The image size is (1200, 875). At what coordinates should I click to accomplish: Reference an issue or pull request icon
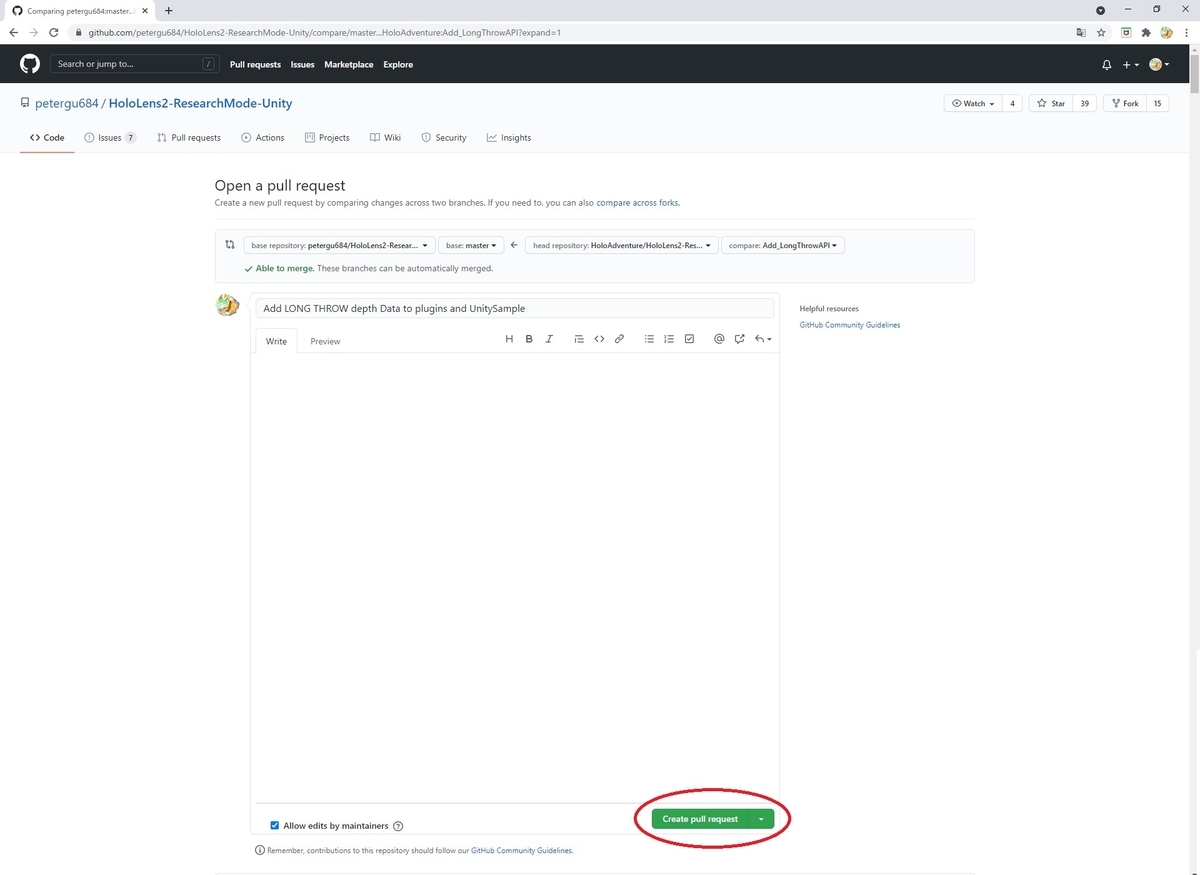point(739,339)
